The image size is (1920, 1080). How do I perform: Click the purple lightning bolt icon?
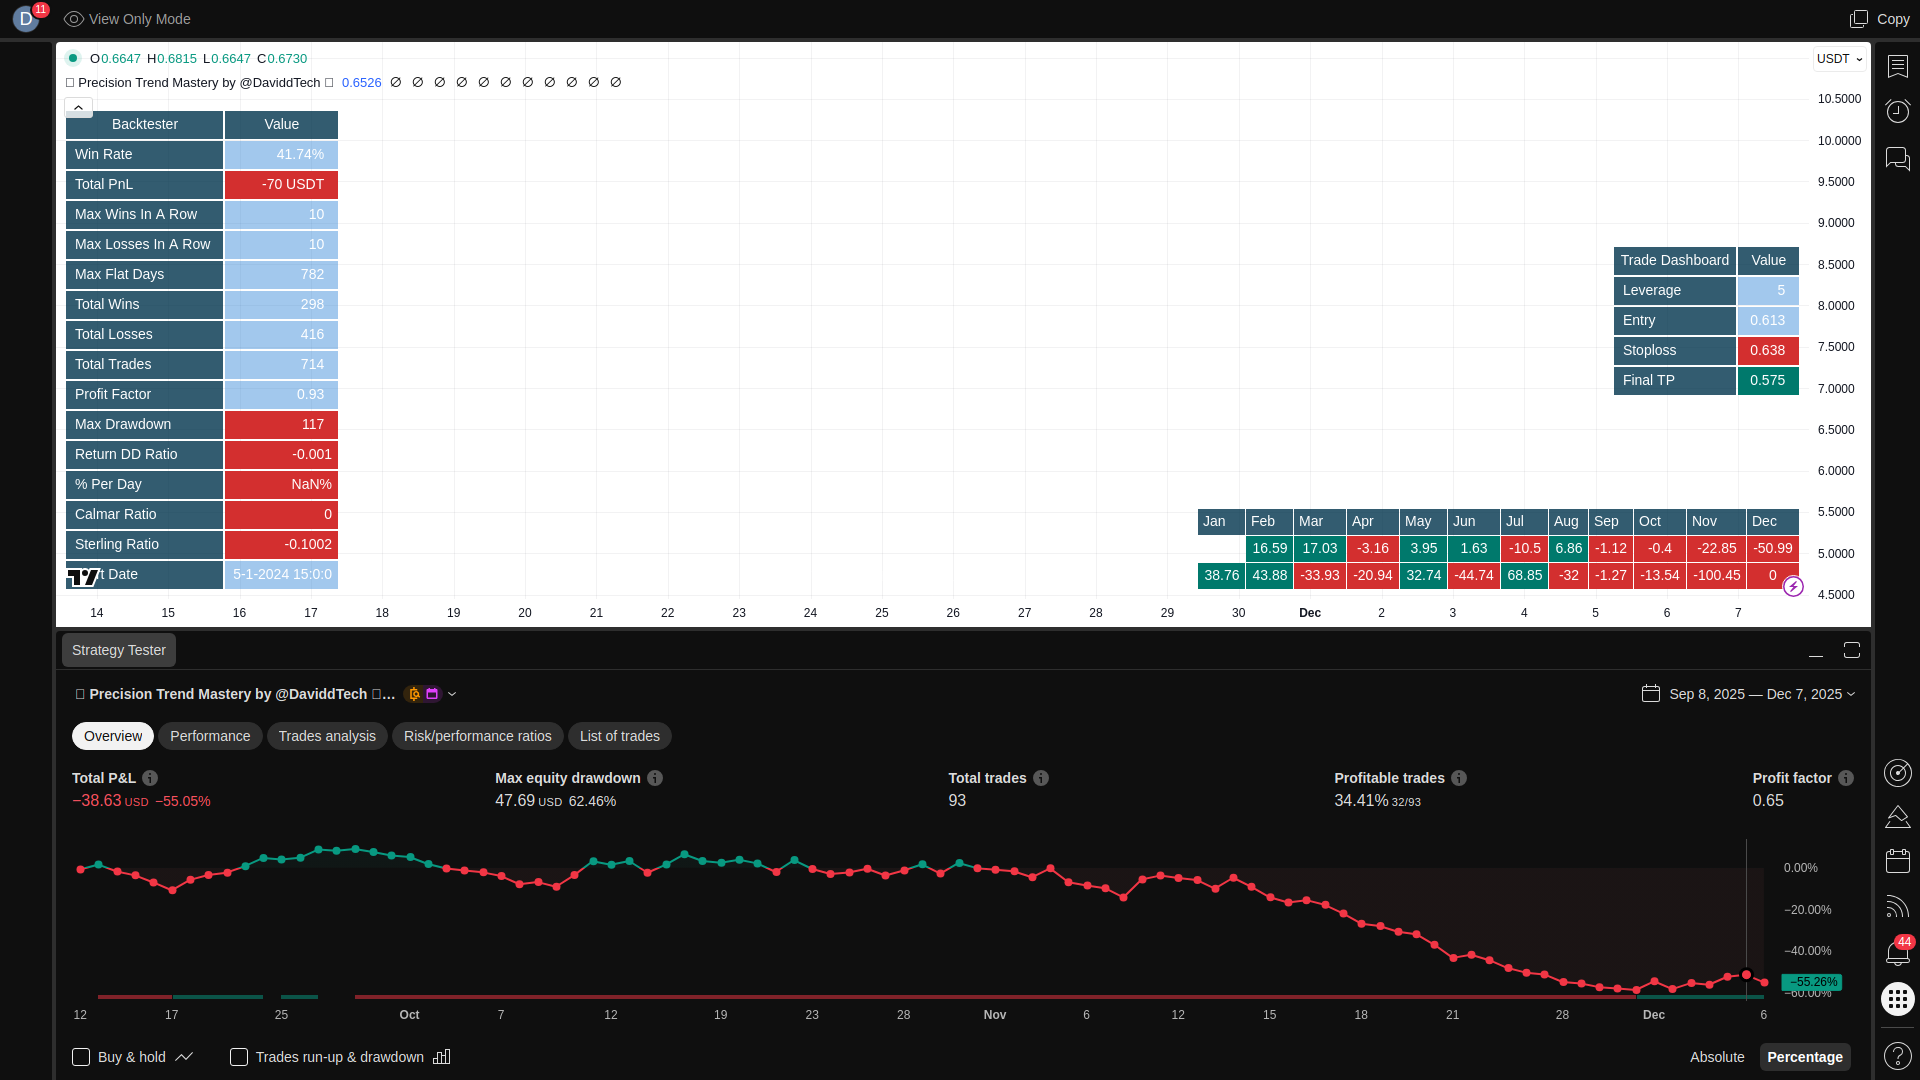(x=1793, y=587)
